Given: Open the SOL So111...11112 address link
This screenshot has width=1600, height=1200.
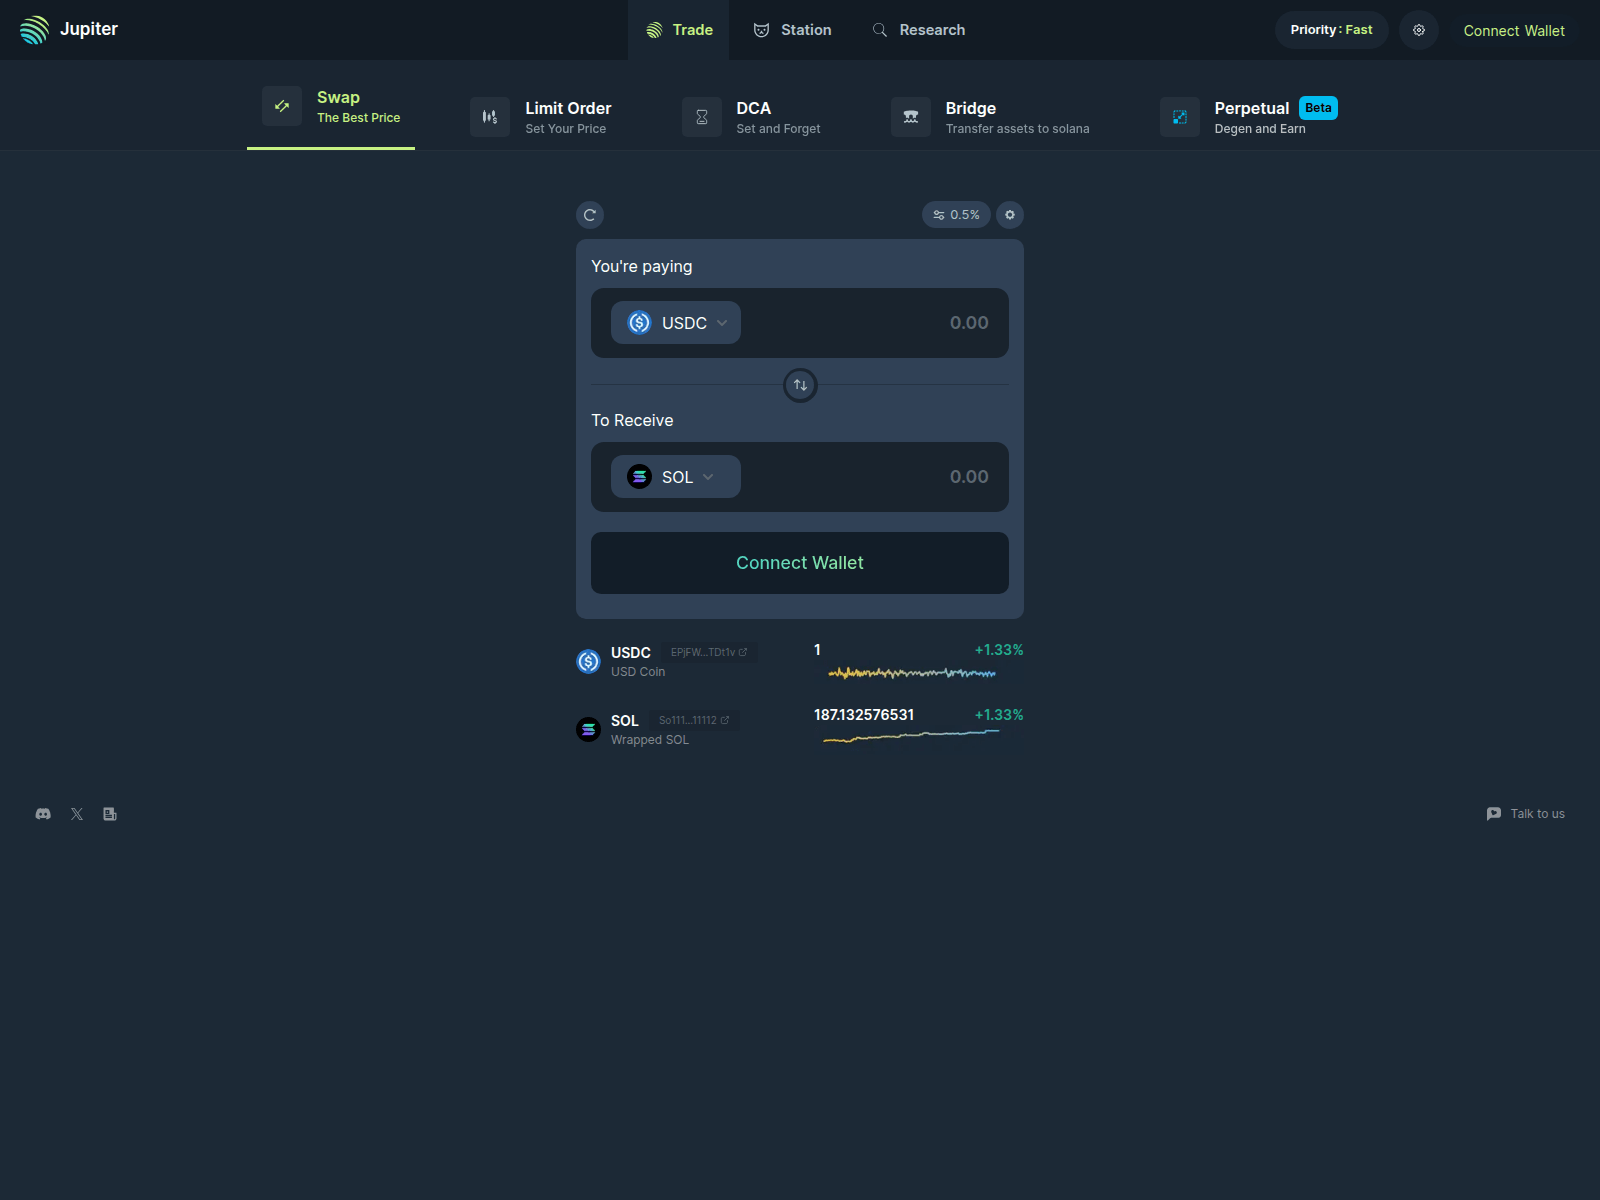Looking at the screenshot, I should (x=694, y=720).
